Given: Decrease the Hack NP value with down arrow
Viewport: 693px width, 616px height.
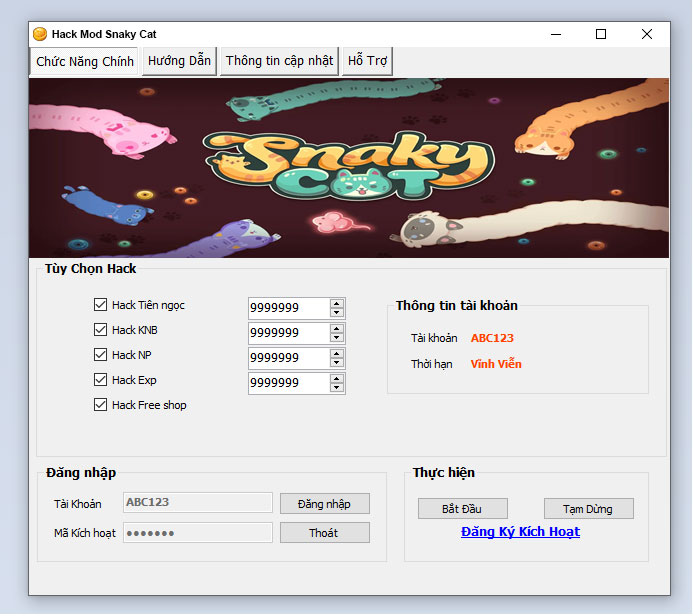Looking at the screenshot, I should click(x=337, y=363).
